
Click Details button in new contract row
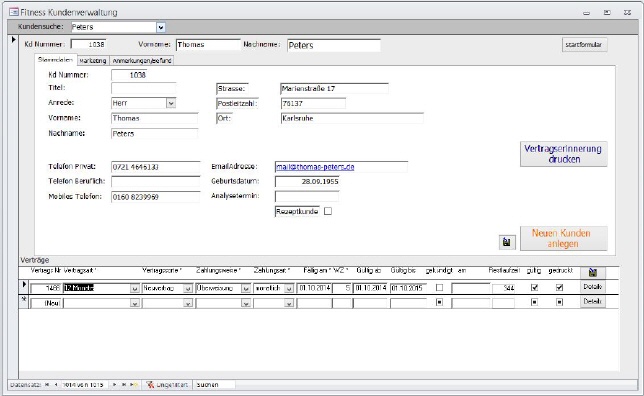pos(592,302)
